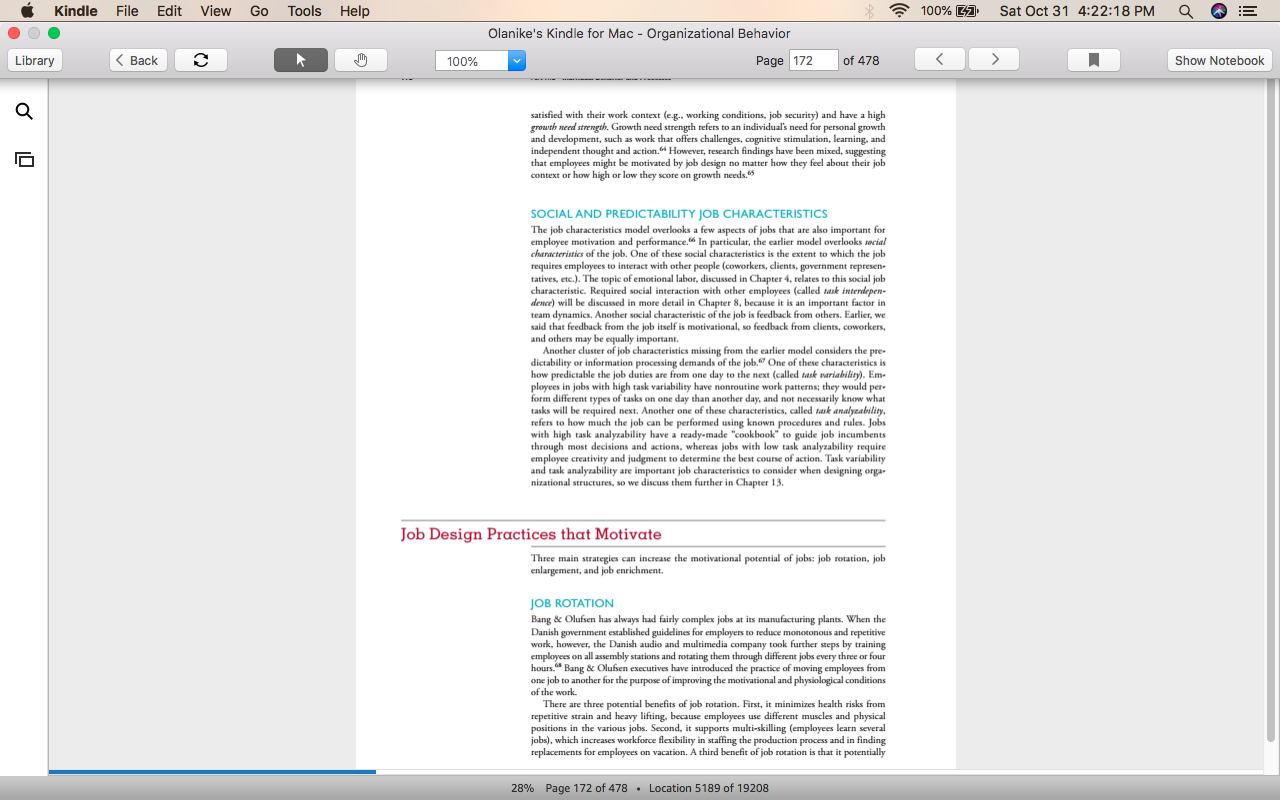Open the zoom percentage dropdown arrow
Image resolution: width=1280 pixels, height=800 pixels.
pos(517,61)
